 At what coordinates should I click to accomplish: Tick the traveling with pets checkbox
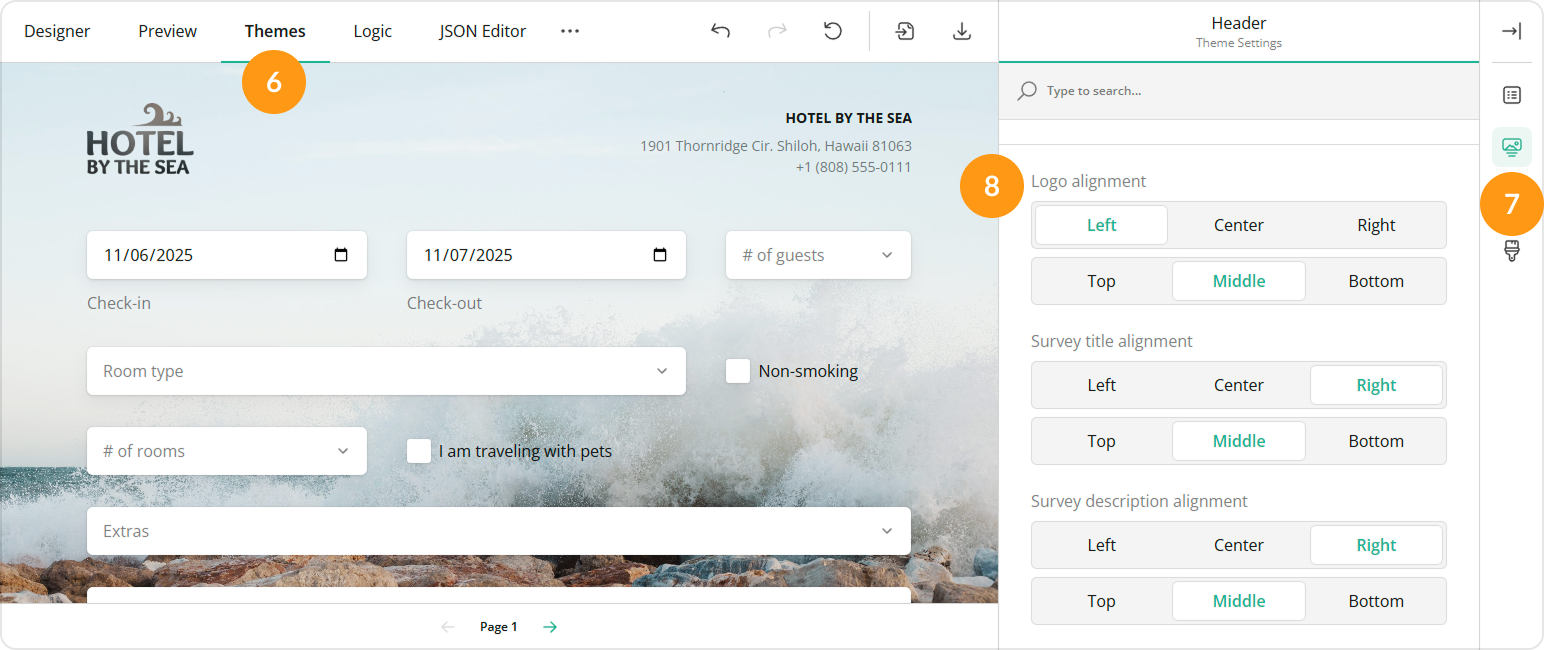pyautogui.click(x=419, y=451)
